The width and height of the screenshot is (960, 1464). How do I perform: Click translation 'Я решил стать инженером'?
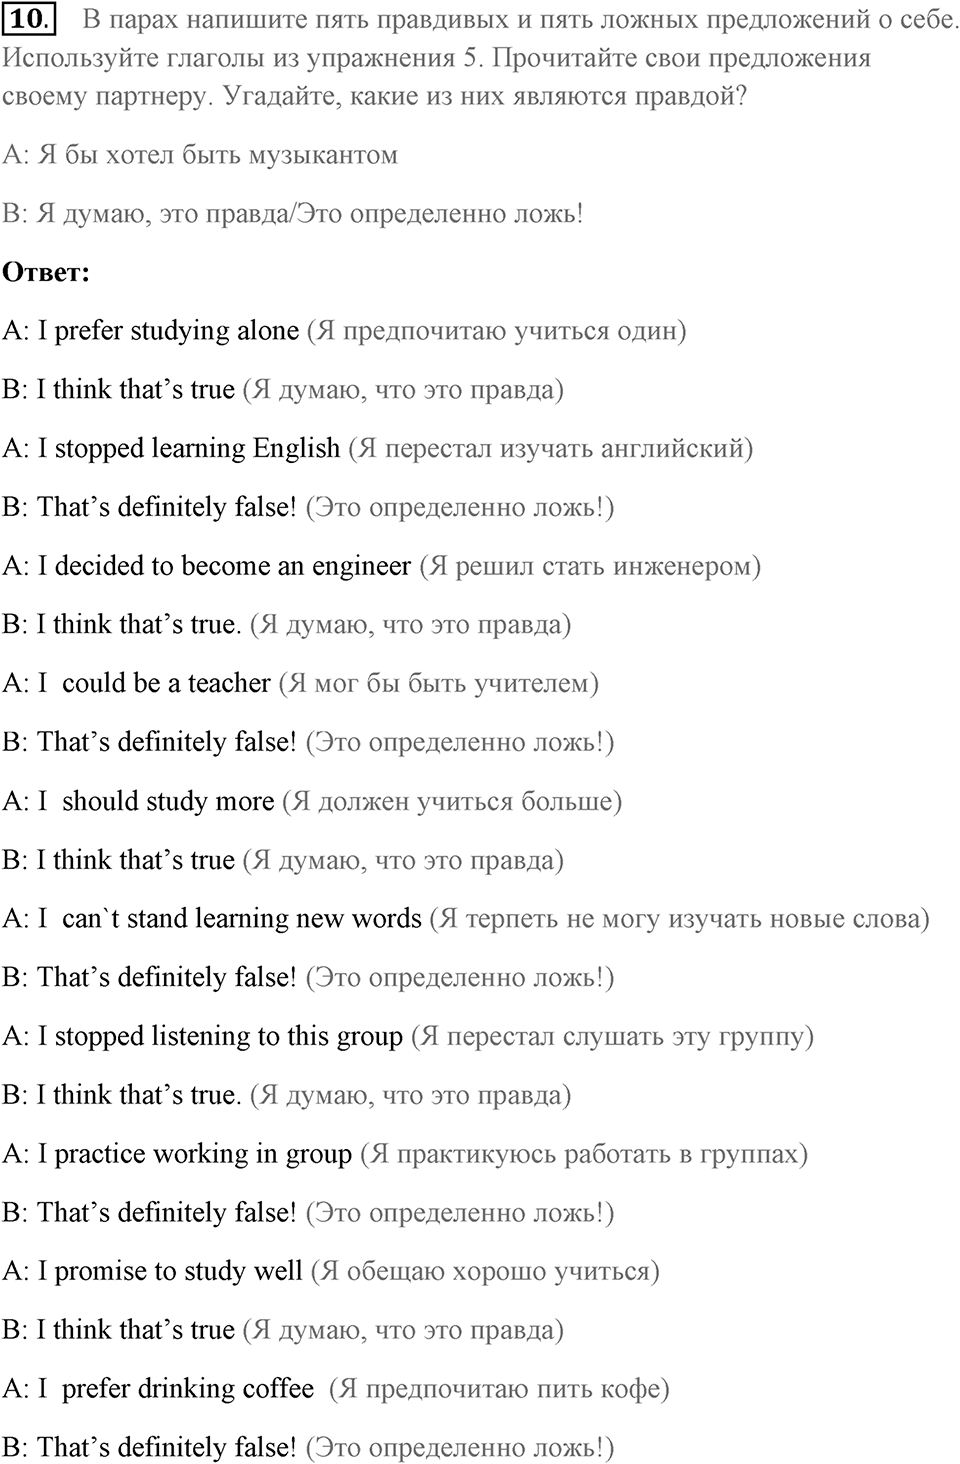tap(590, 566)
